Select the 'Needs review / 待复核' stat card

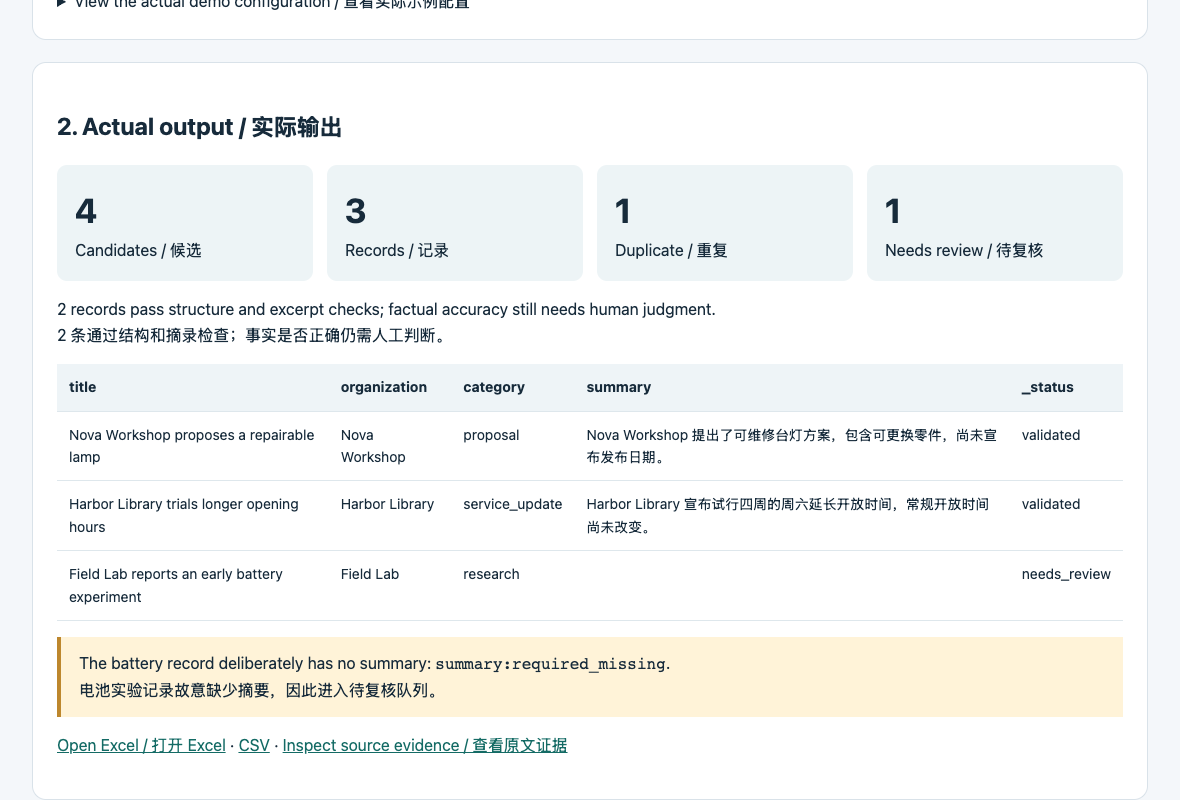pos(995,223)
